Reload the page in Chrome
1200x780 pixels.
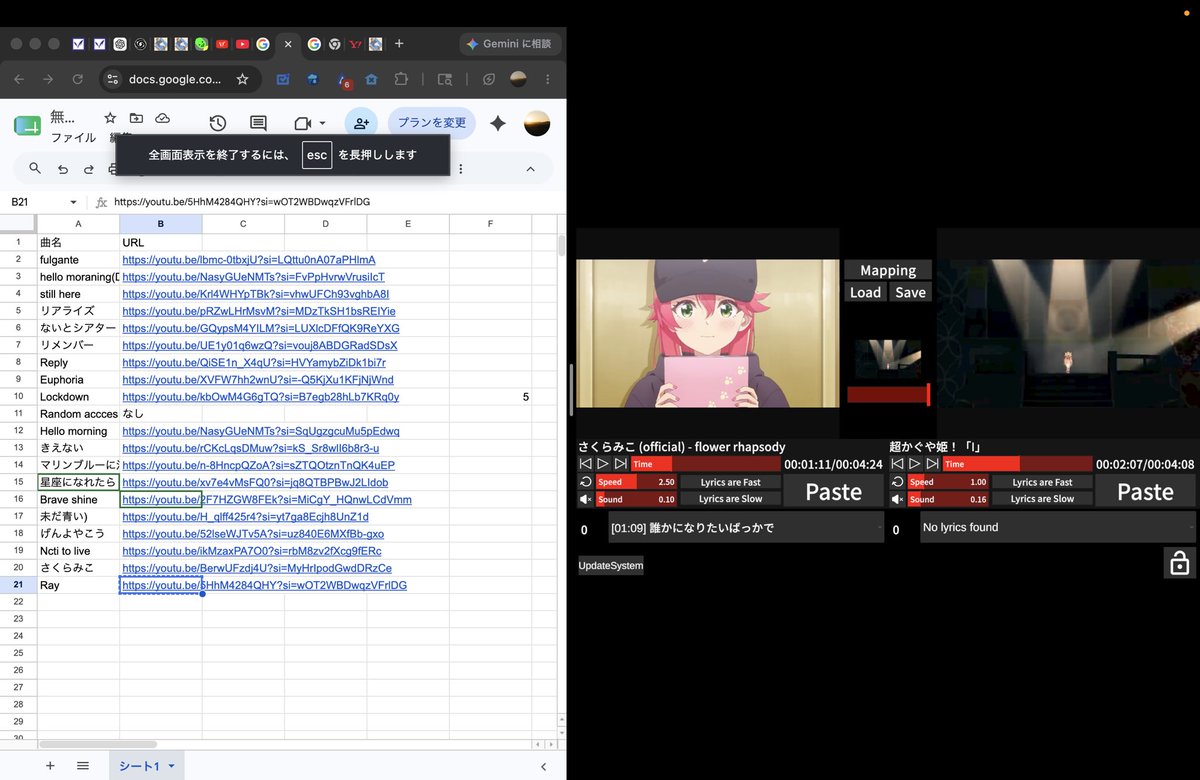(78, 79)
